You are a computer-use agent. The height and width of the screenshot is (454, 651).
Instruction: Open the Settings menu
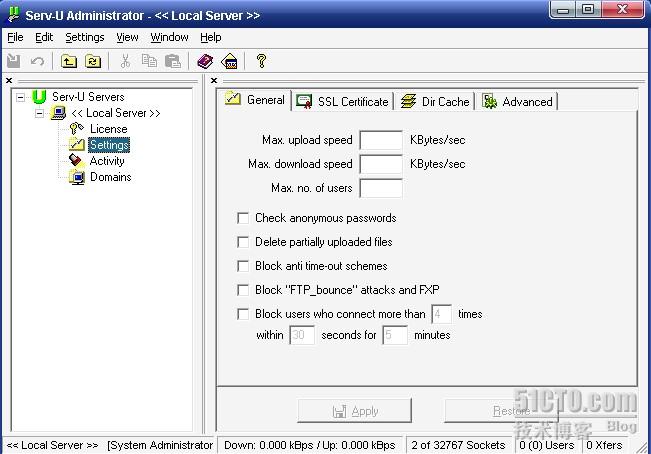click(85, 37)
